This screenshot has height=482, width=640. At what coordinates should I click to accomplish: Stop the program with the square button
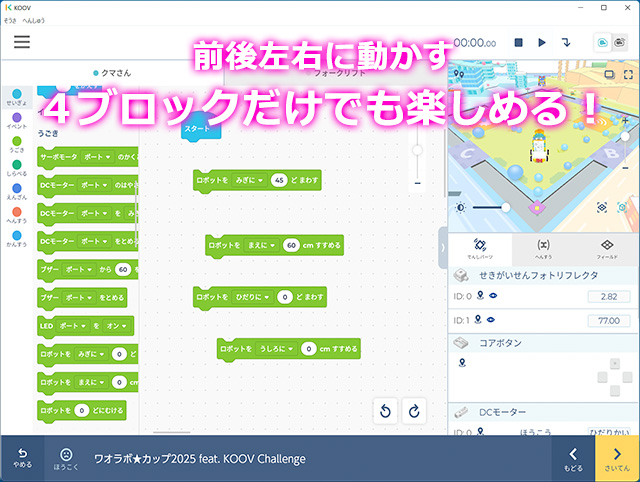(518, 42)
